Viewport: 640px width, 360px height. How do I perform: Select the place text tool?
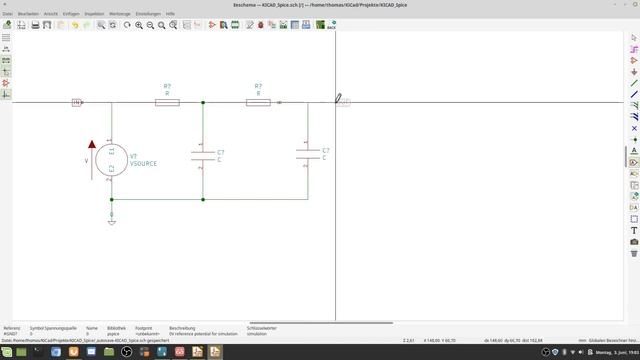[634, 231]
